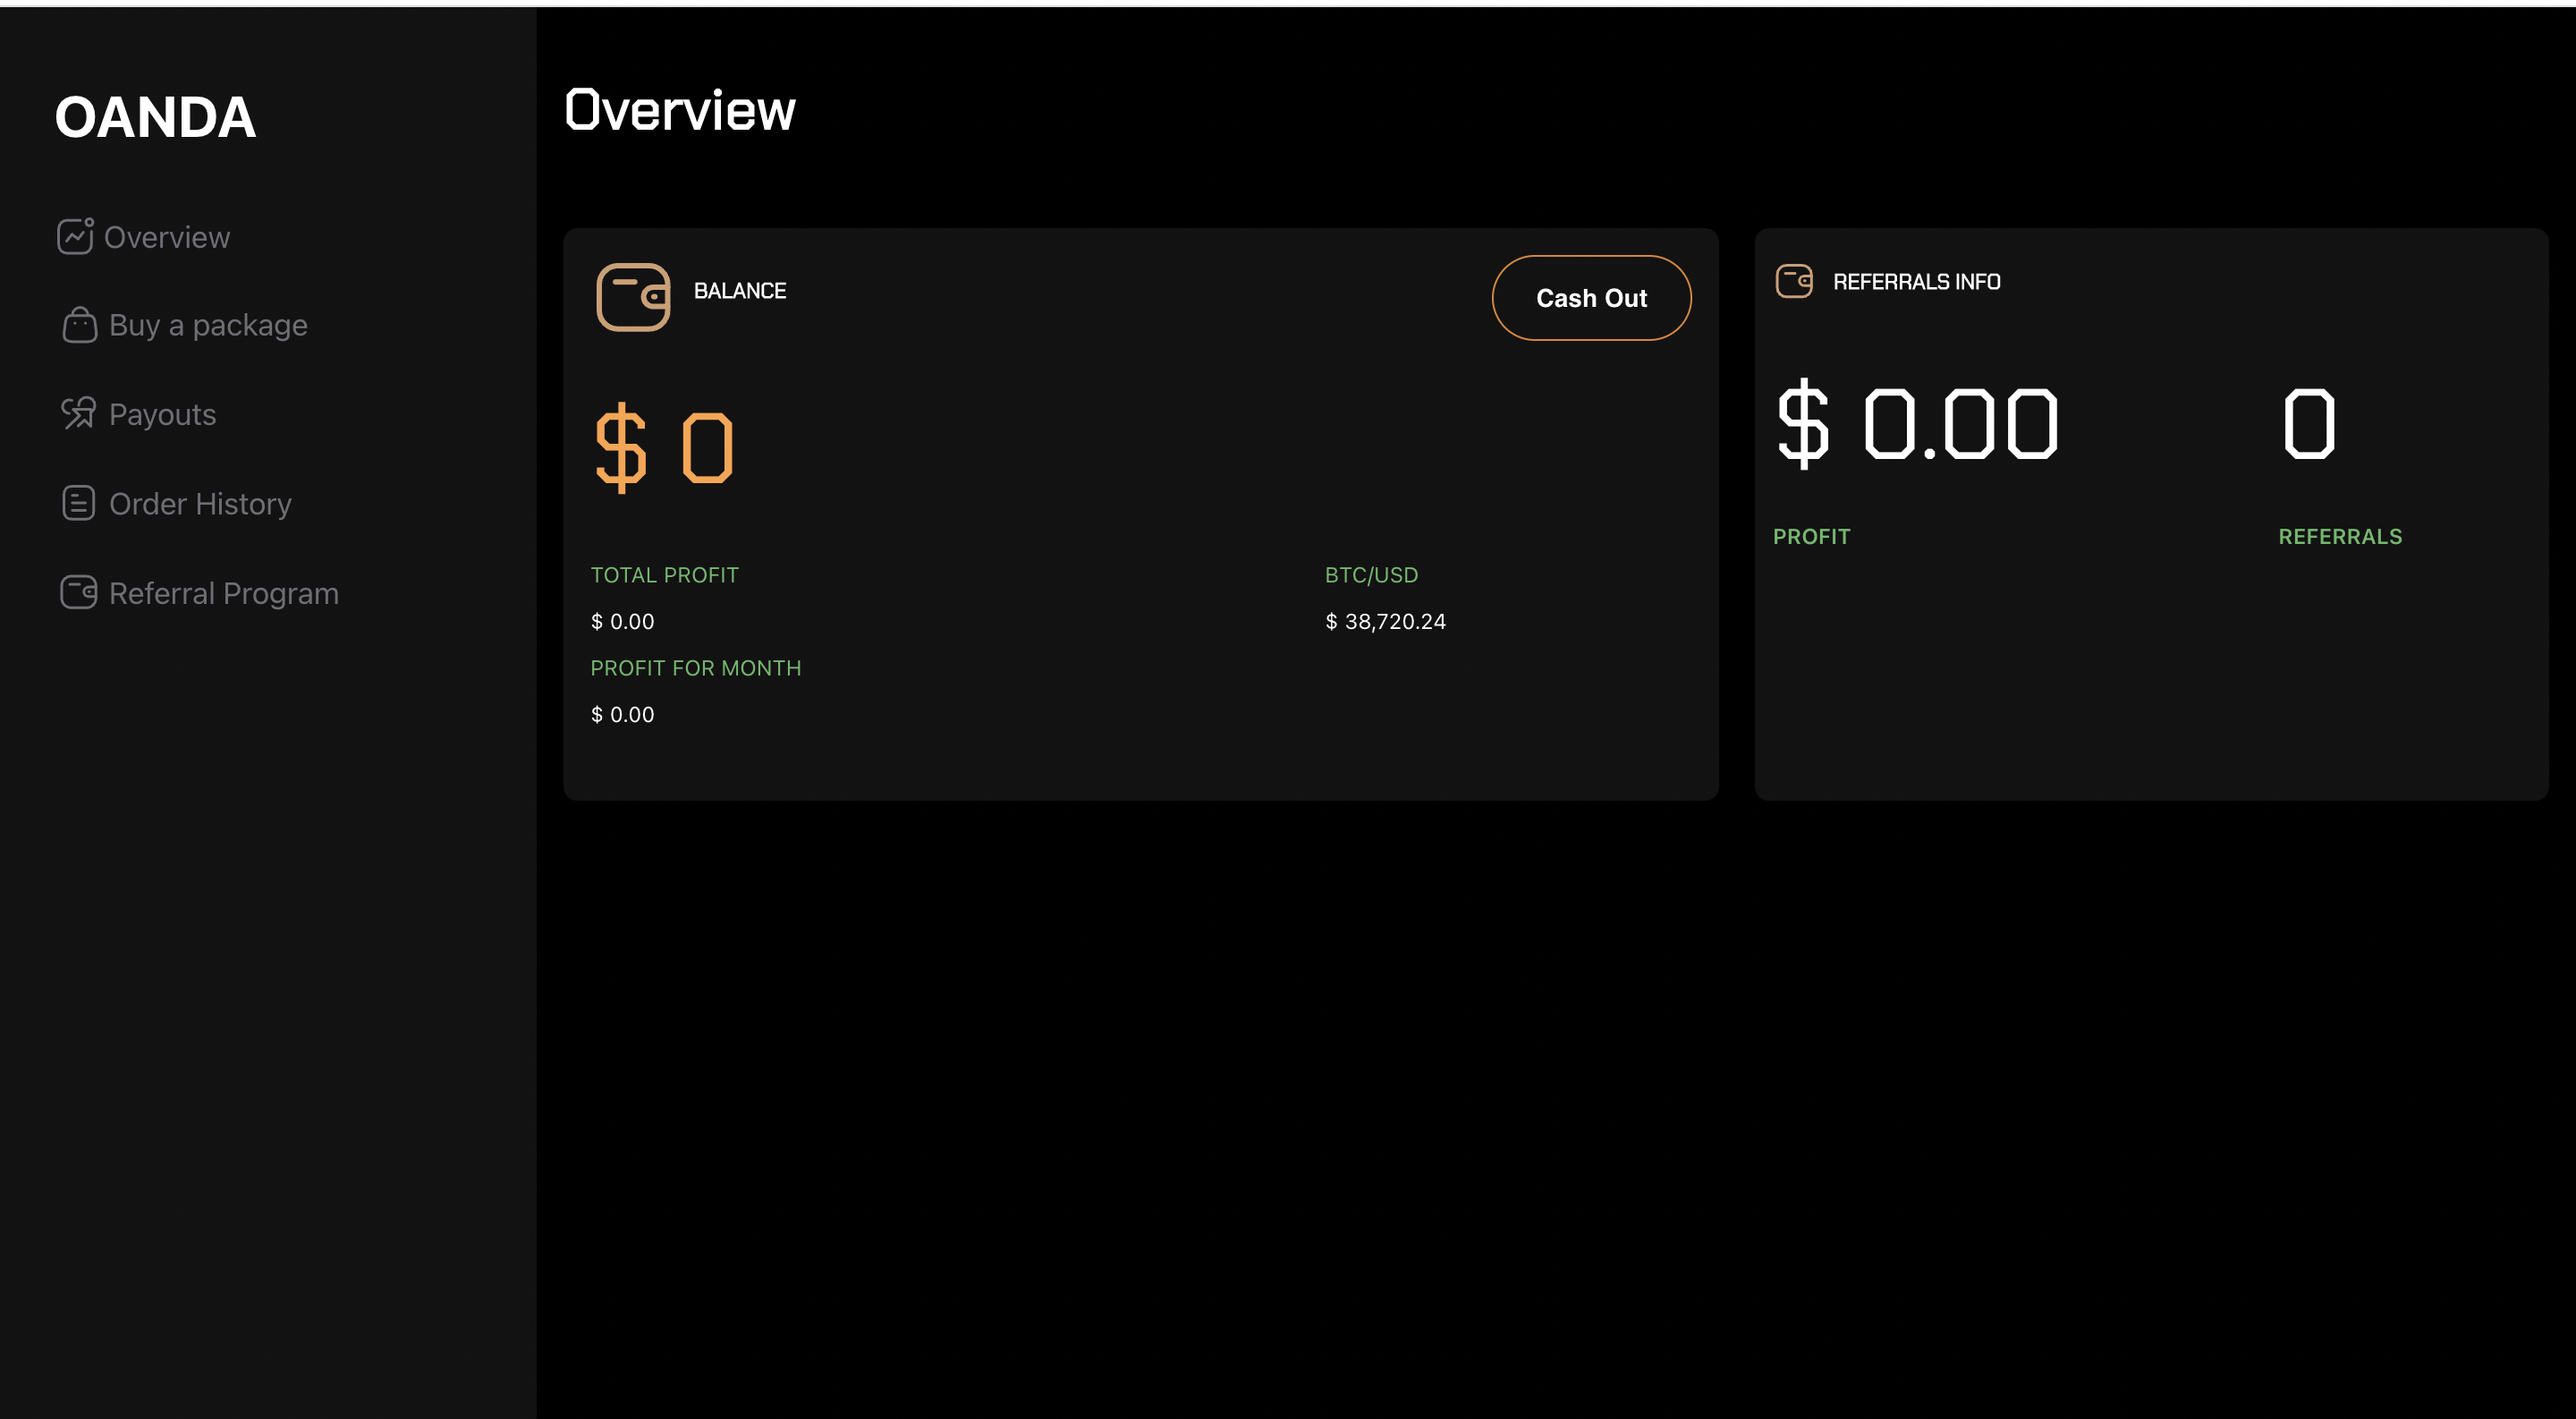Click the PROFIT FOR MONTH label
The width and height of the screenshot is (2576, 1419).
point(695,668)
